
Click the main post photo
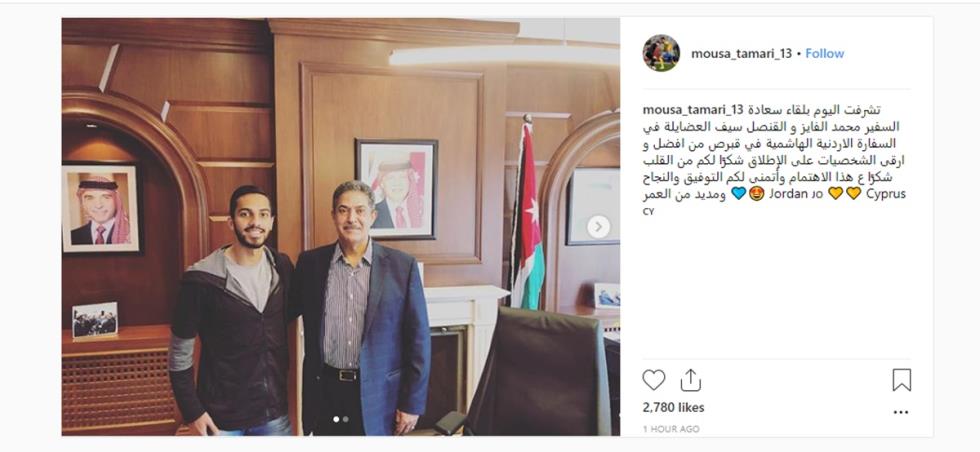tap(341, 226)
